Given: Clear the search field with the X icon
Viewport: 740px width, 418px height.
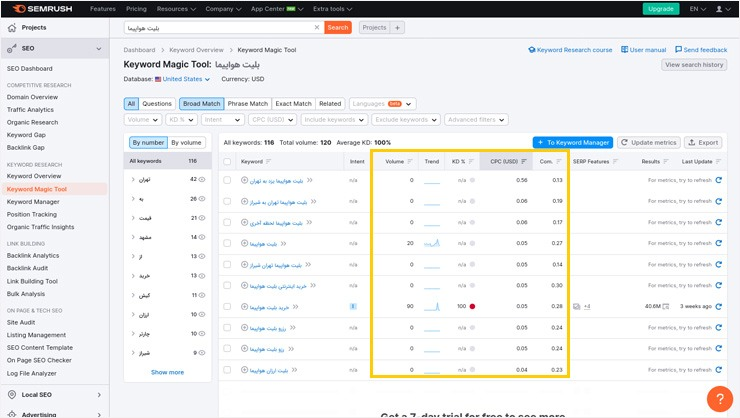Looking at the screenshot, I should 317,27.
